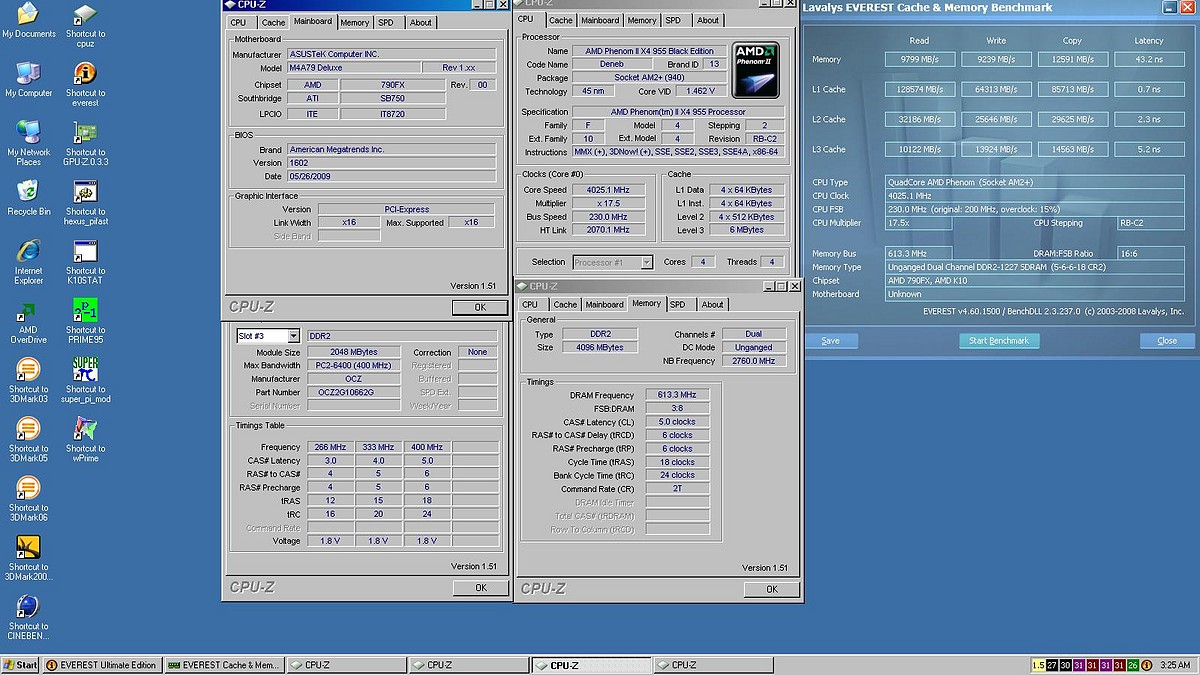Viewport: 1200px width, 675px height.
Task: Select the Cache tab in CPU window
Action: [561, 20]
